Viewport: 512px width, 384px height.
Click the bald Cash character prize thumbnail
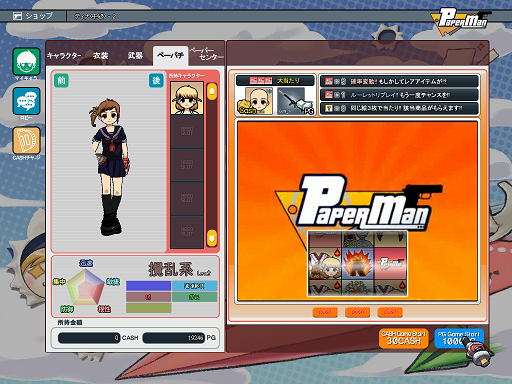coord(255,101)
